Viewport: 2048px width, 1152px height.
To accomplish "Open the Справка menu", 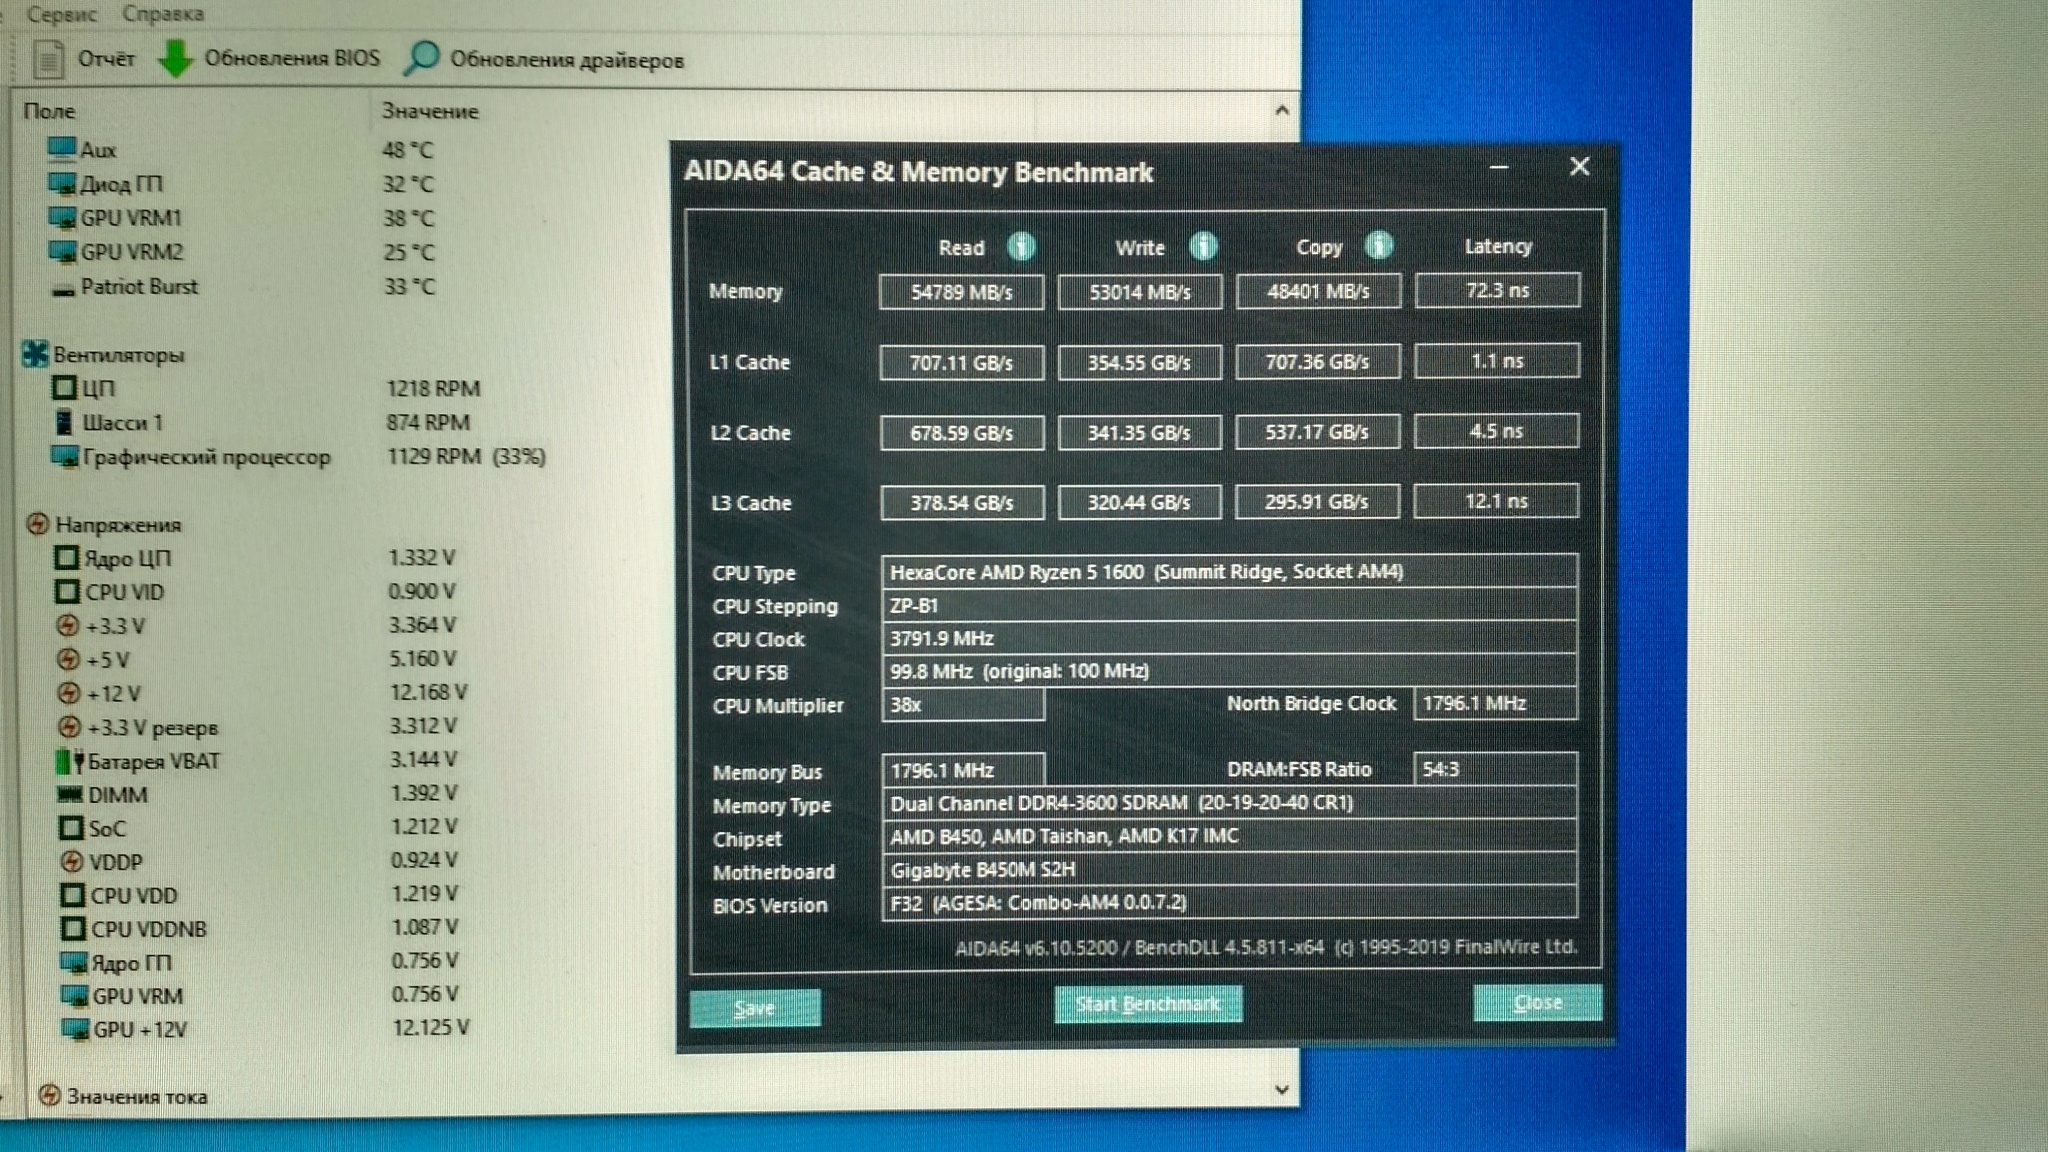I will pos(163,14).
